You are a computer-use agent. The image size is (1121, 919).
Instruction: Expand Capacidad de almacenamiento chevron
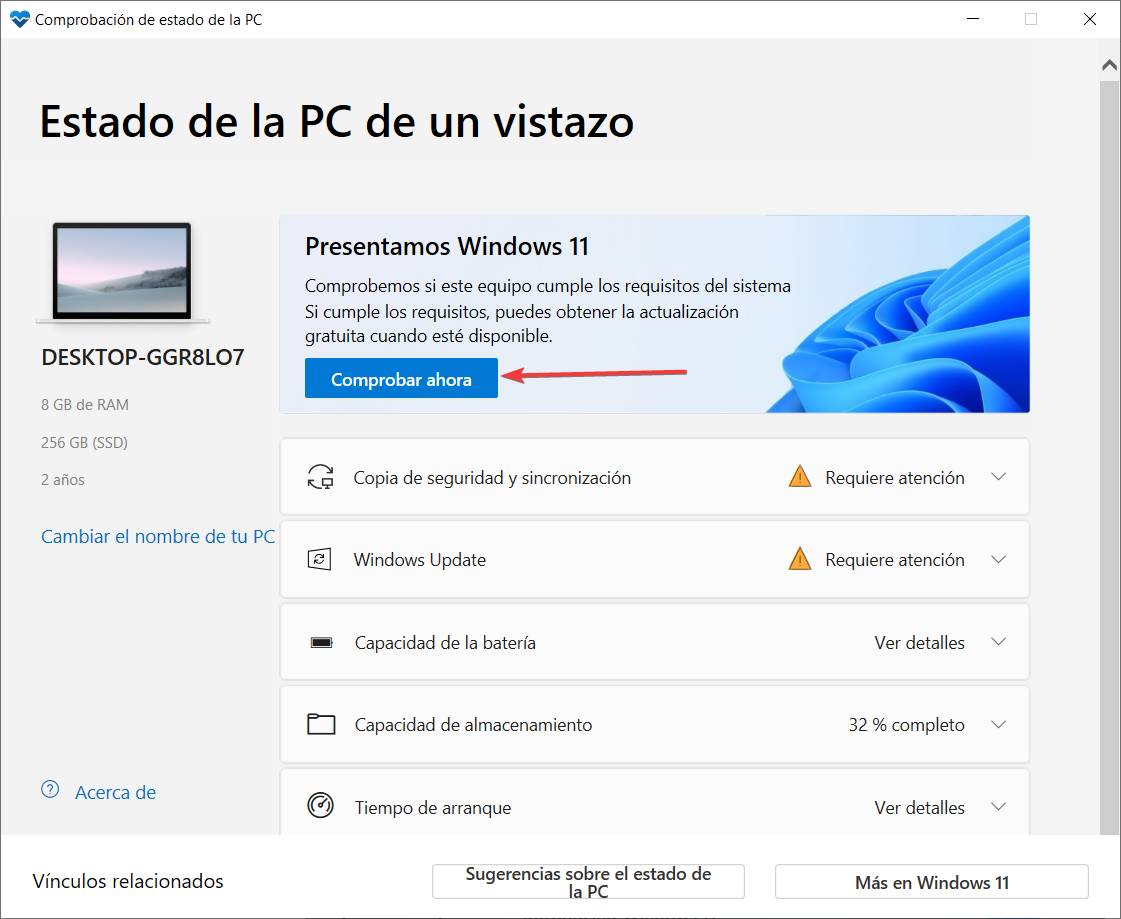[999, 724]
